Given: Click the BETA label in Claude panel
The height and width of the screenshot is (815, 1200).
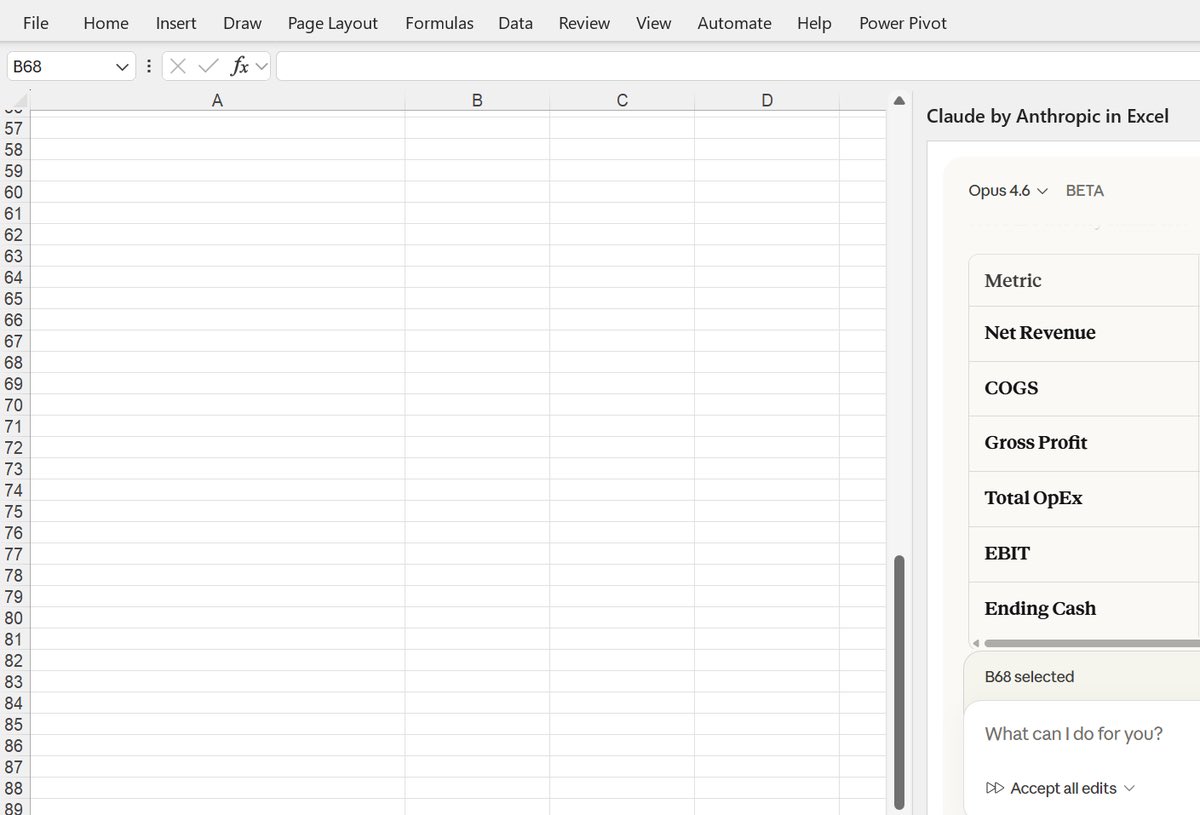Looking at the screenshot, I should pos(1085,190).
